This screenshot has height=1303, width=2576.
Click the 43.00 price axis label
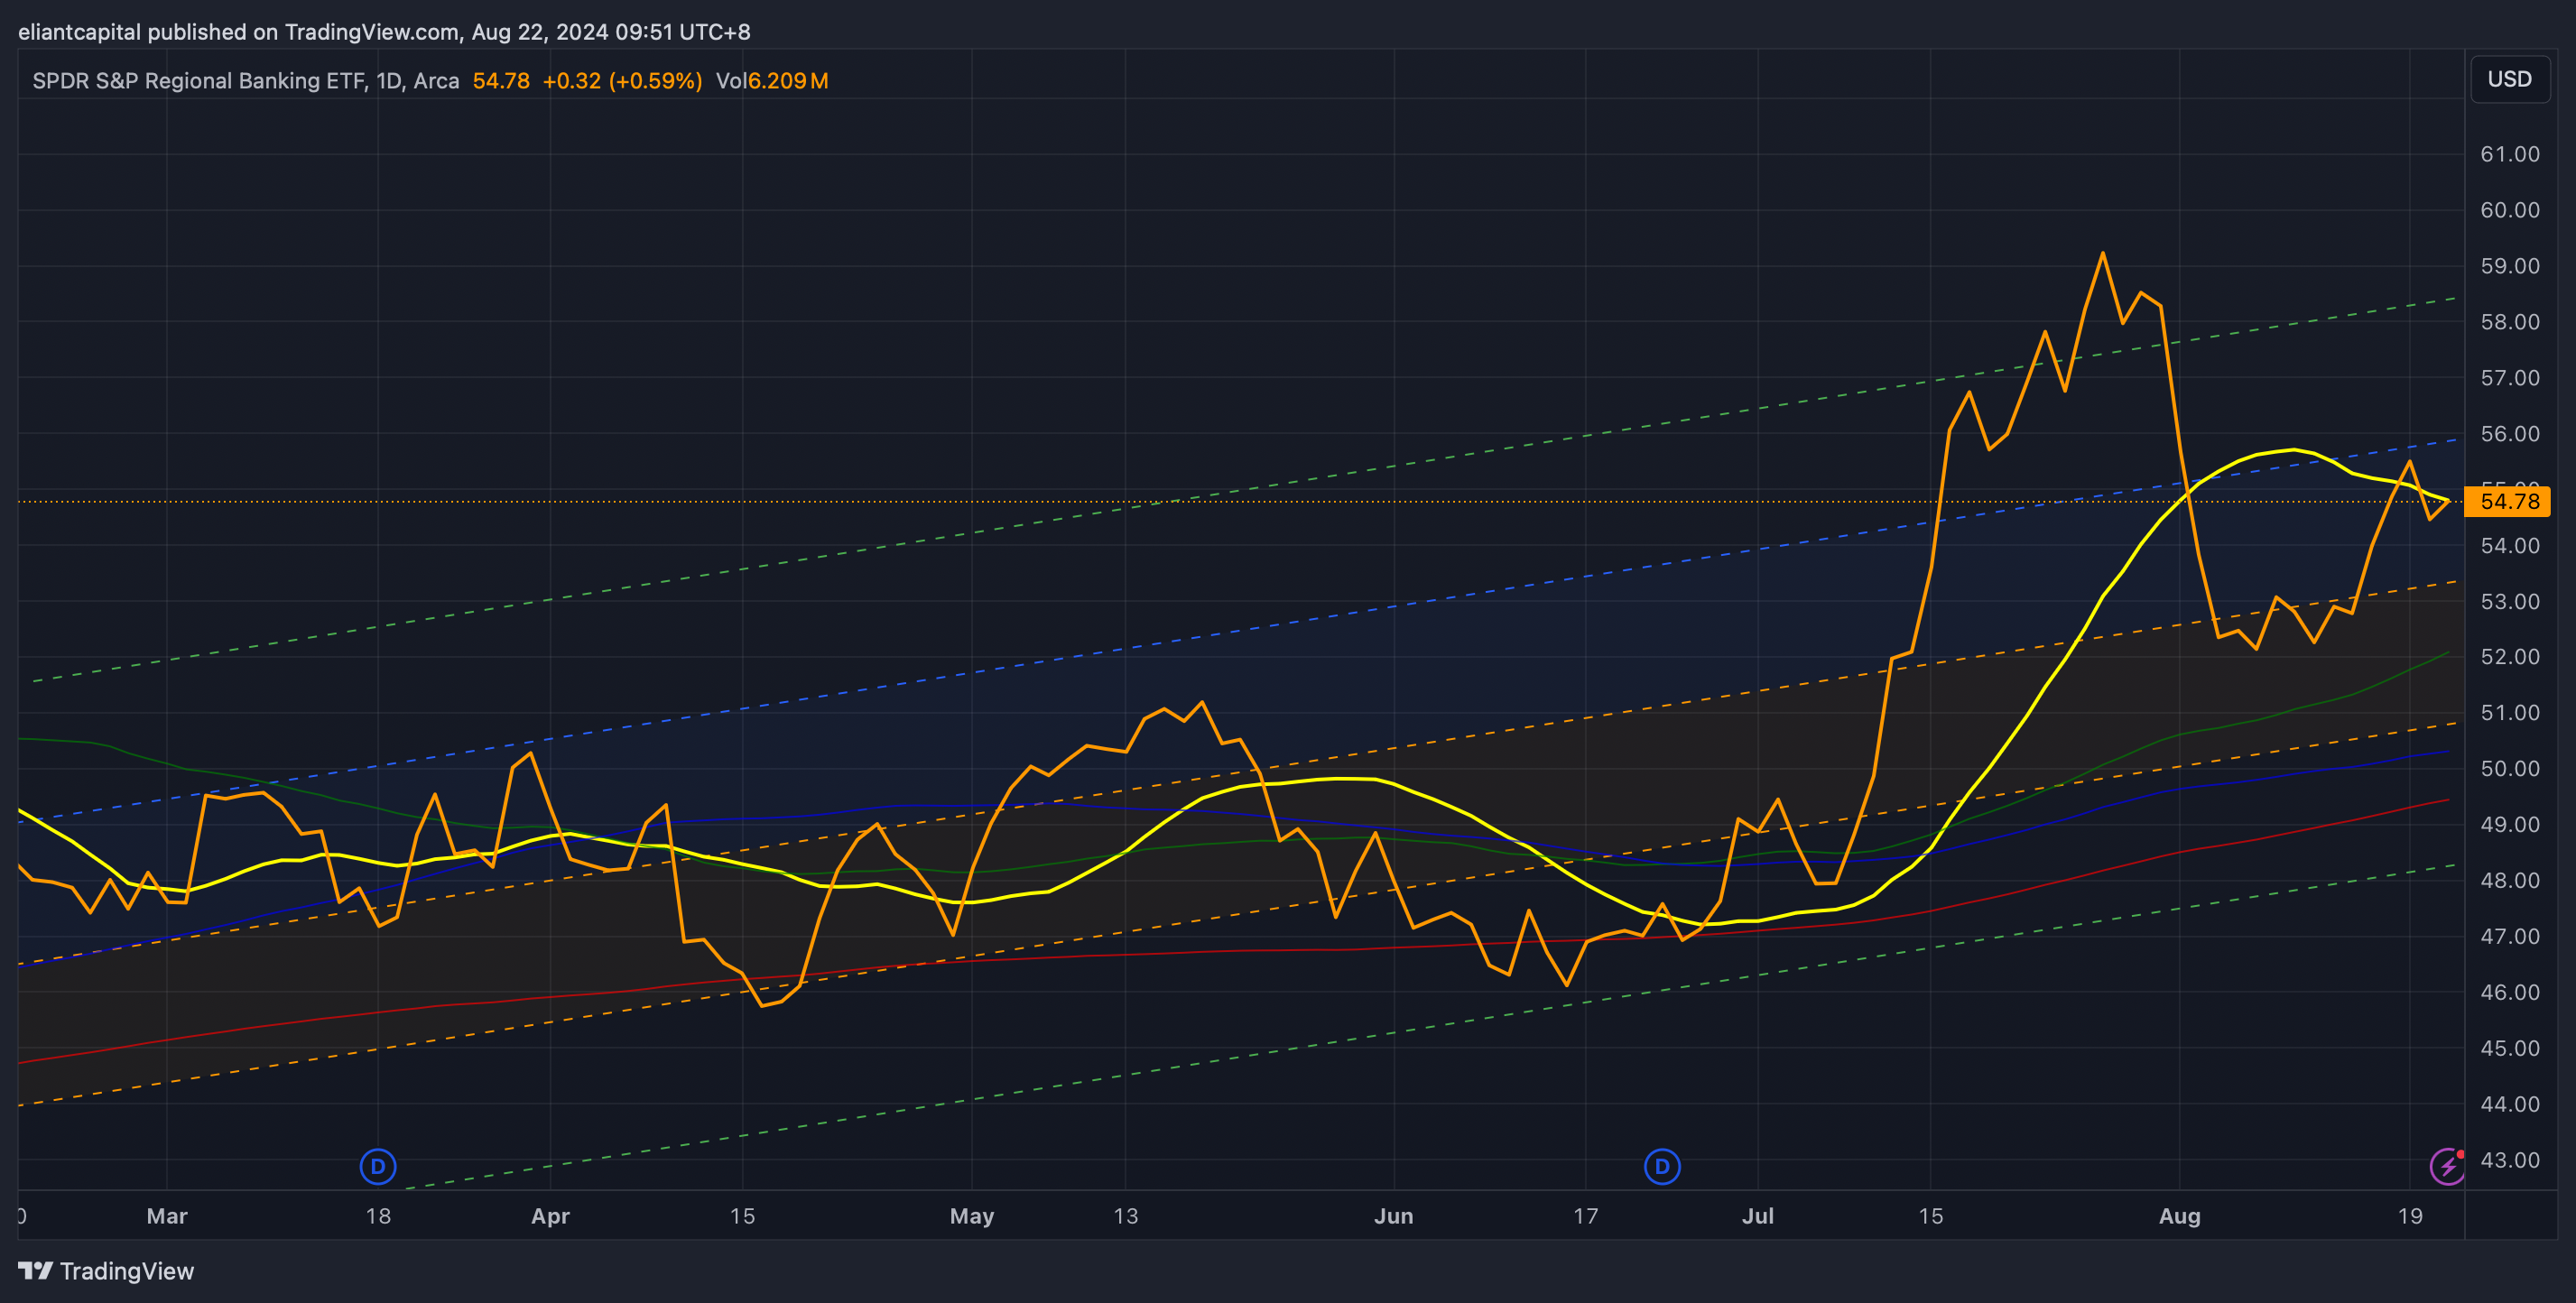[x=2510, y=1161]
